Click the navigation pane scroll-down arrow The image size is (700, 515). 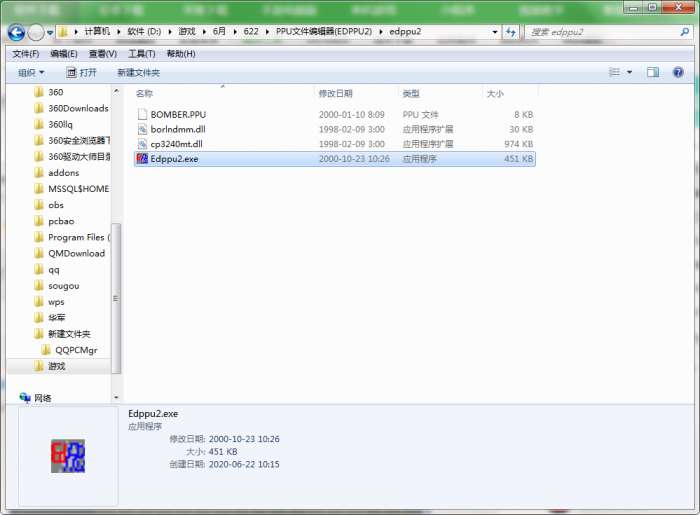(116, 397)
